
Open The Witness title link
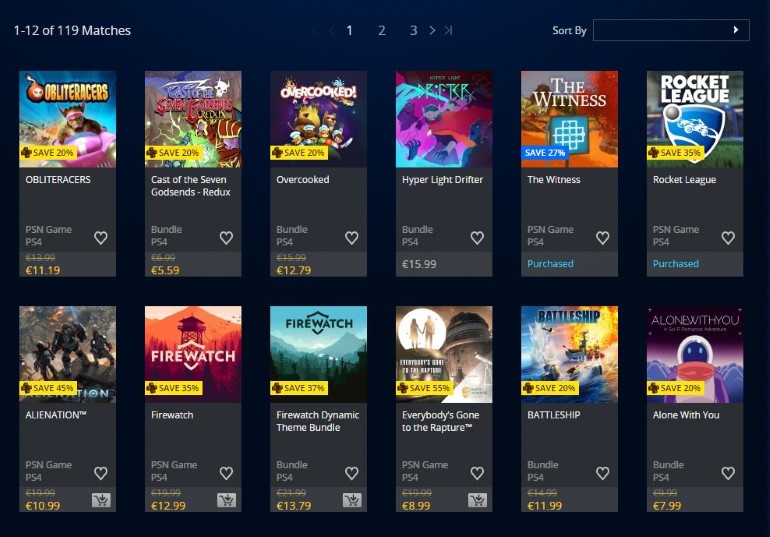(553, 180)
